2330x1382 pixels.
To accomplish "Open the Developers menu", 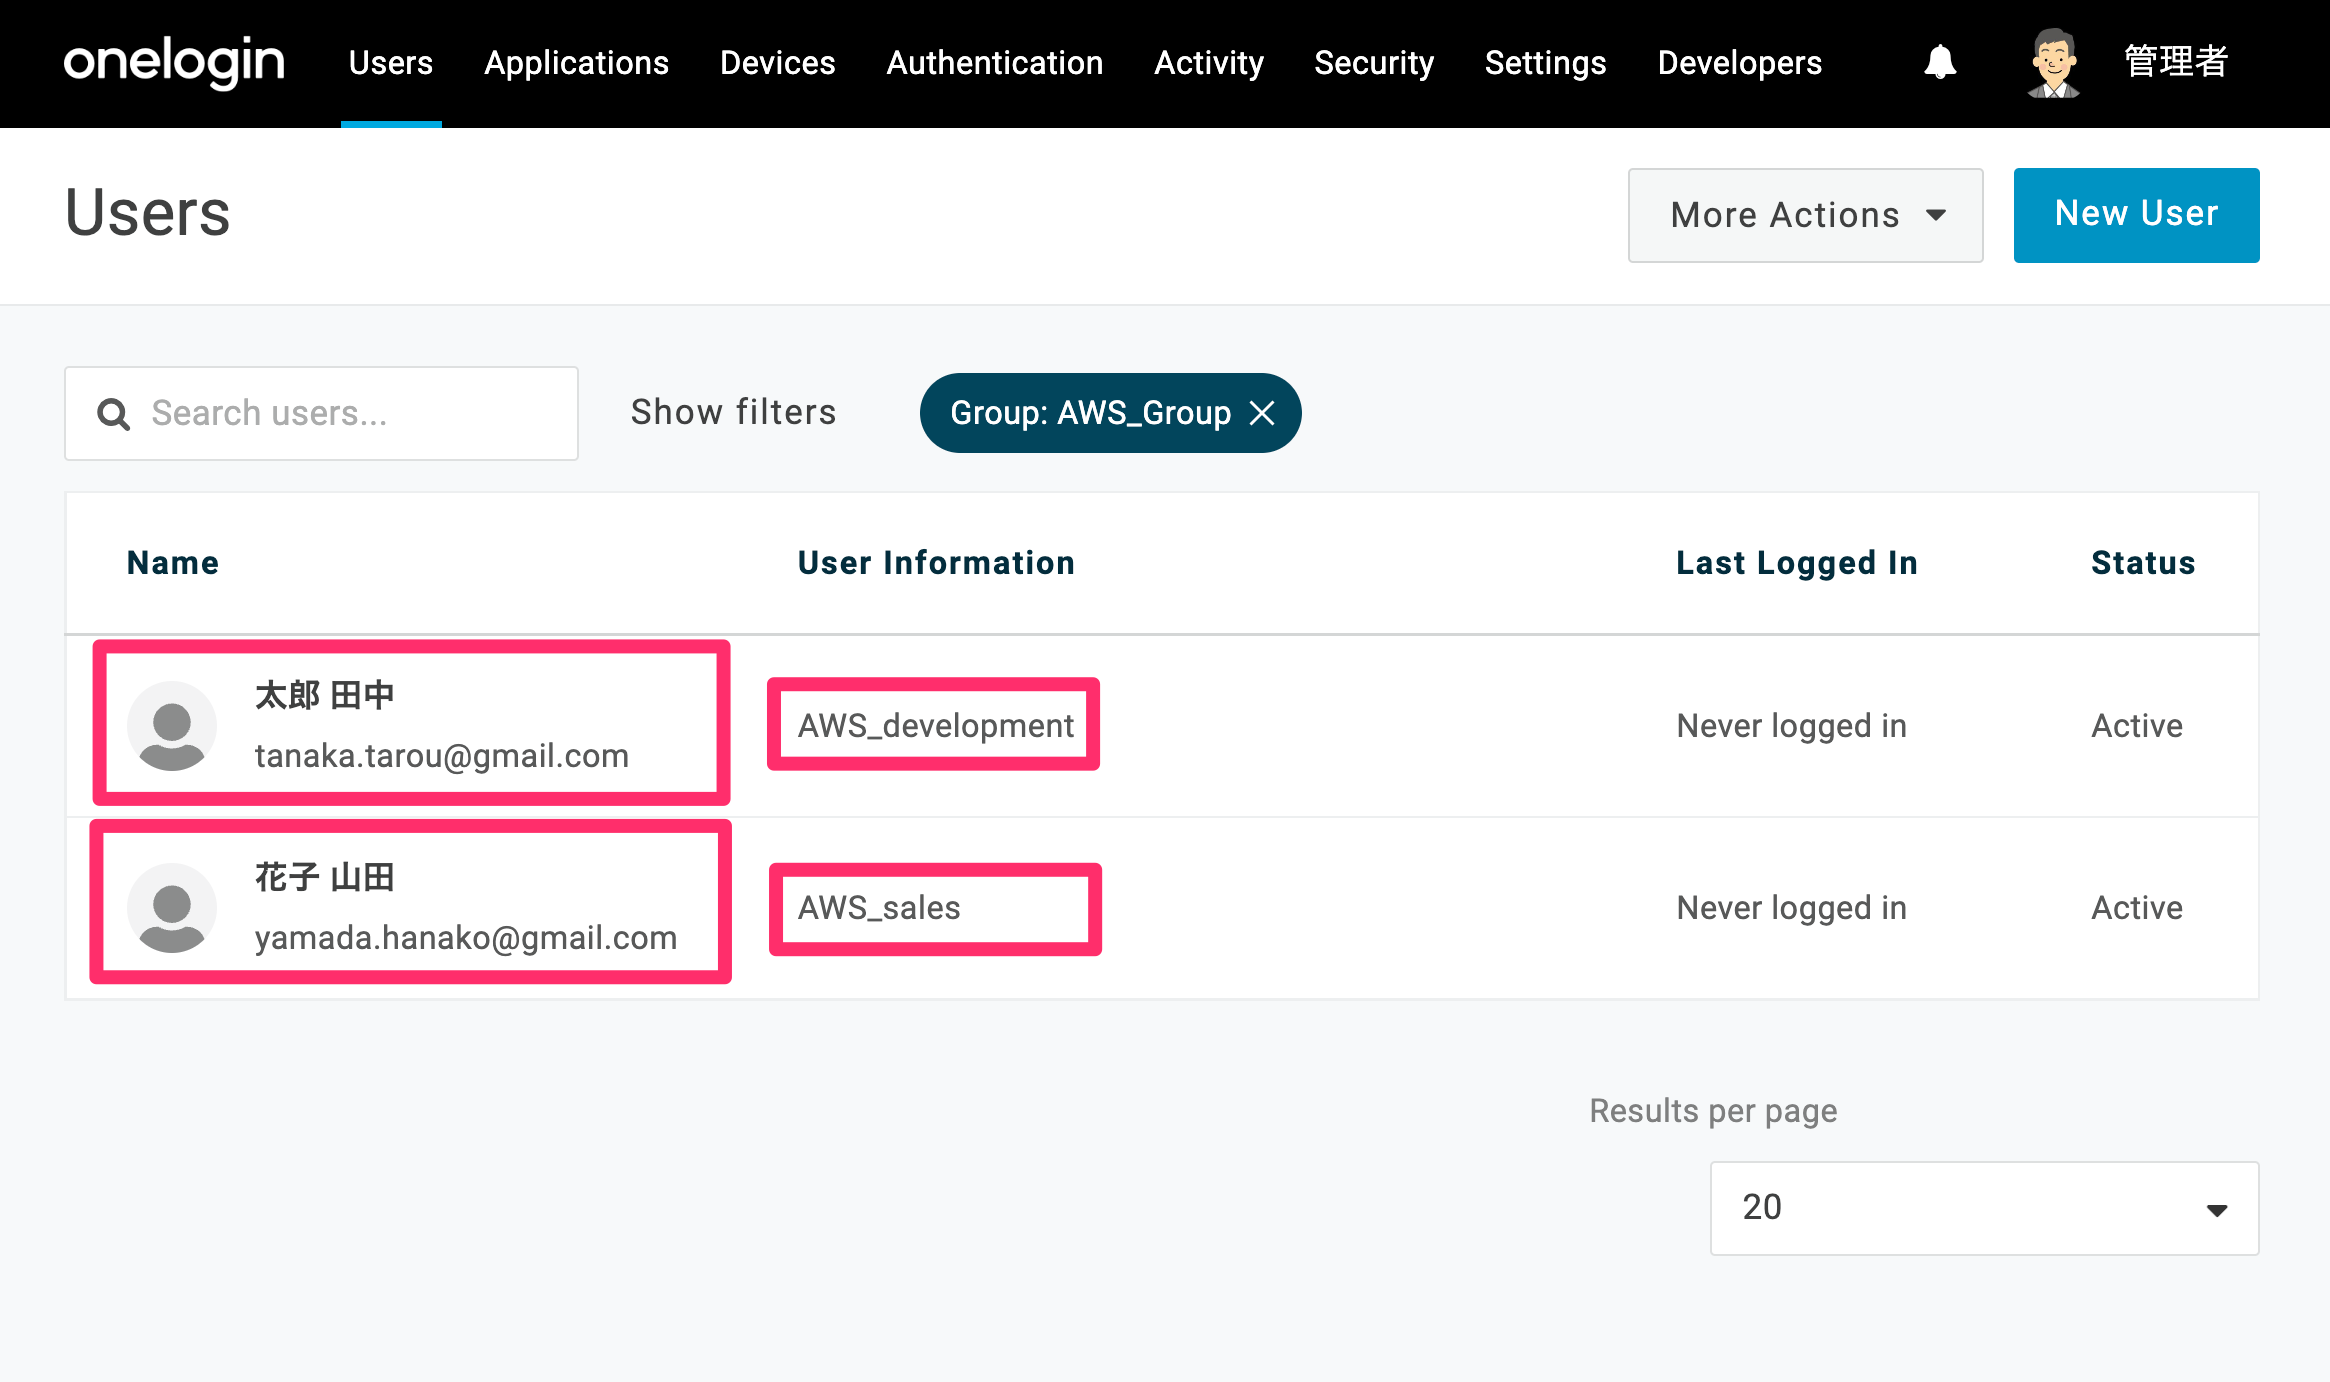I will click(x=1739, y=63).
